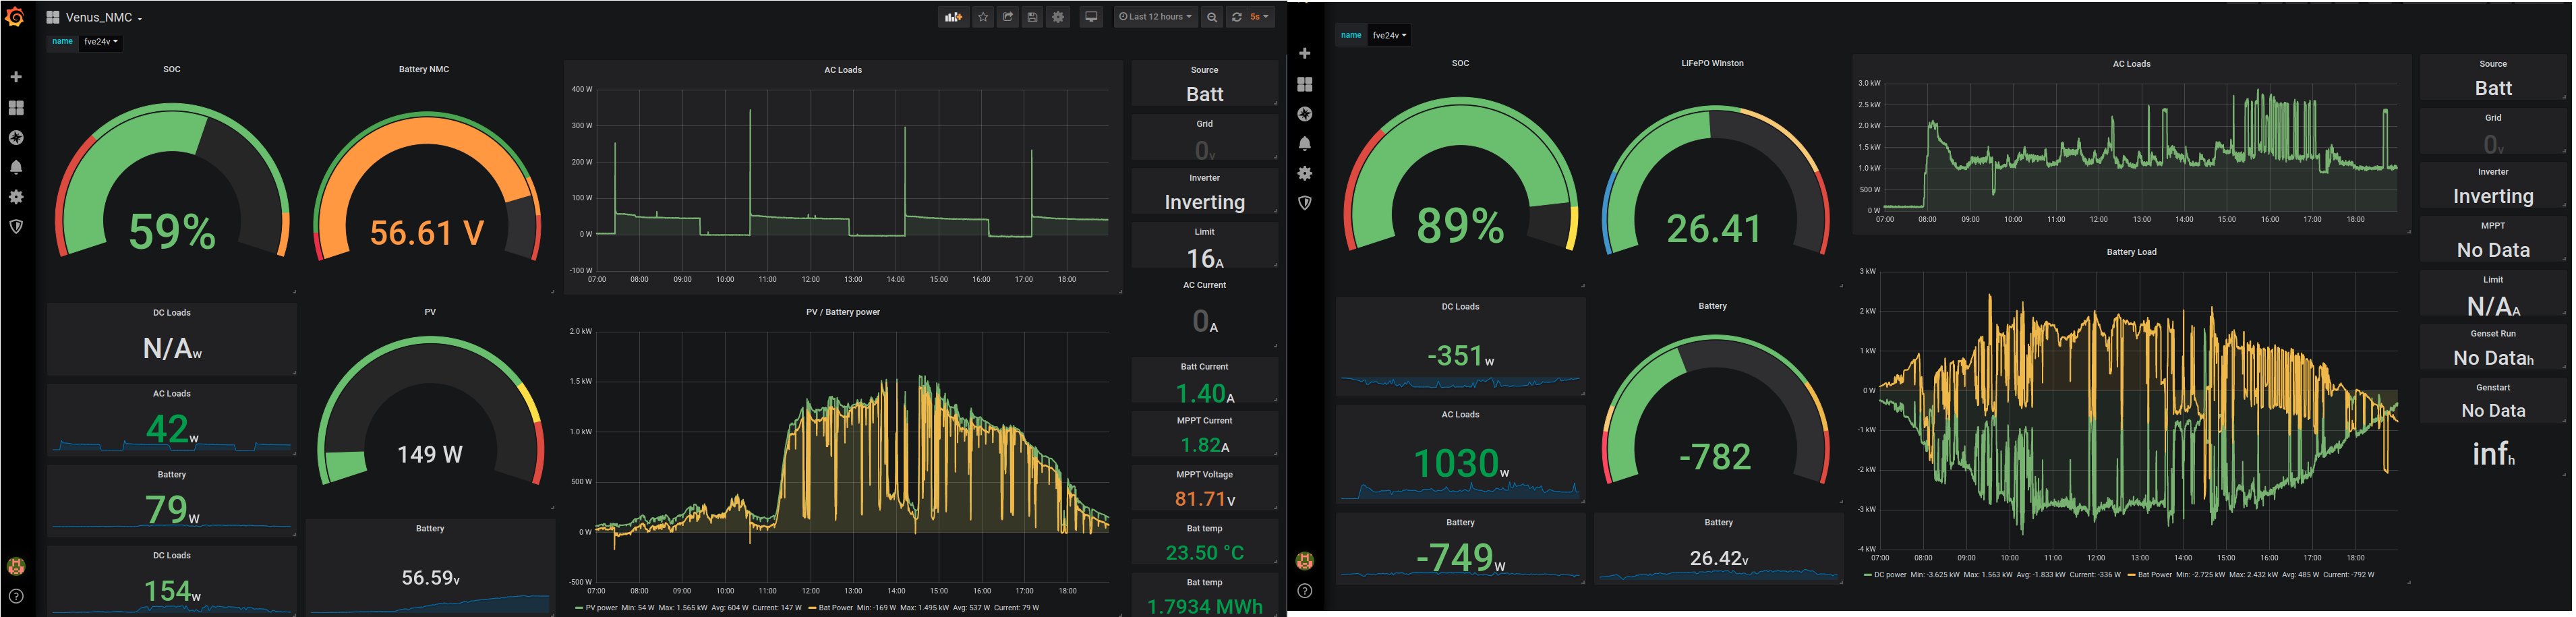Click the Battery NMC panel title

[423, 69]
